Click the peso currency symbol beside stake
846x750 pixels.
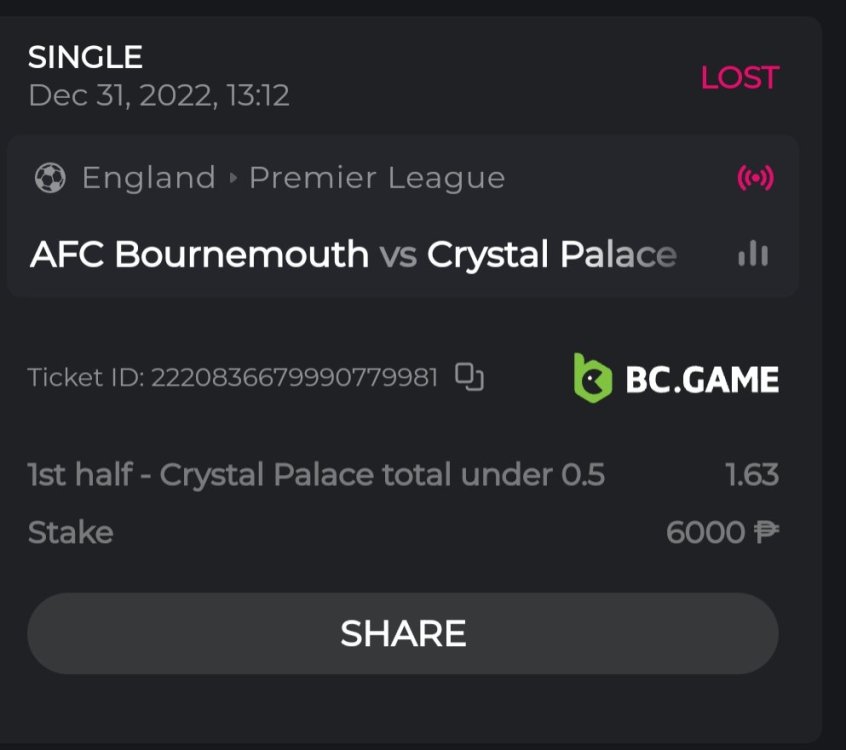[x=766, y=532]
